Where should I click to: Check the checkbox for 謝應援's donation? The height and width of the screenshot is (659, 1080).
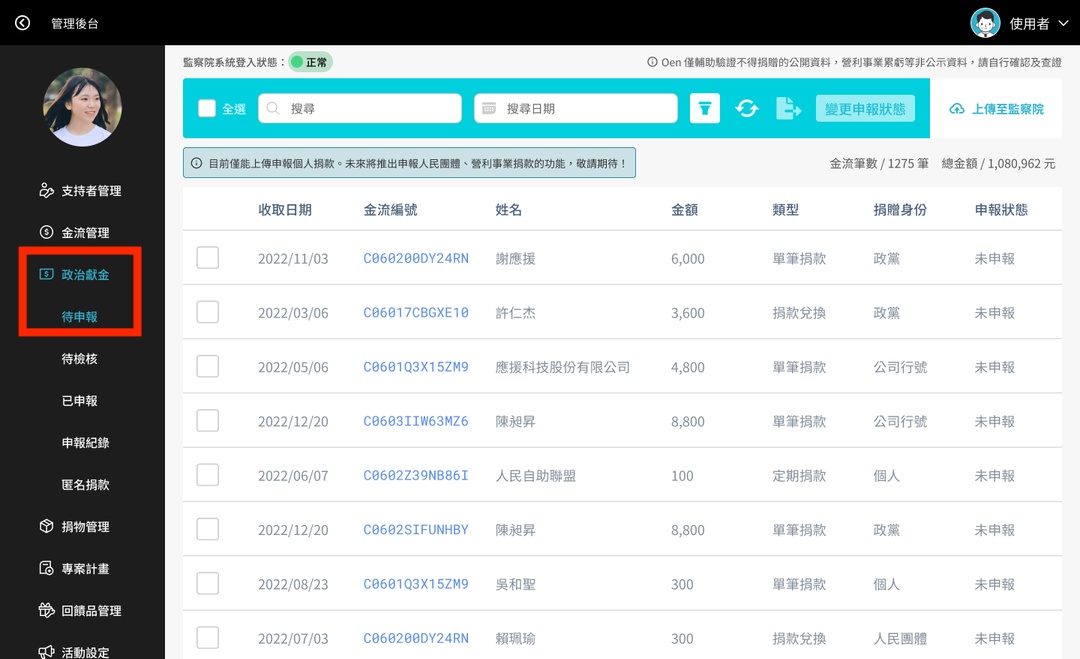pos(207,257)
